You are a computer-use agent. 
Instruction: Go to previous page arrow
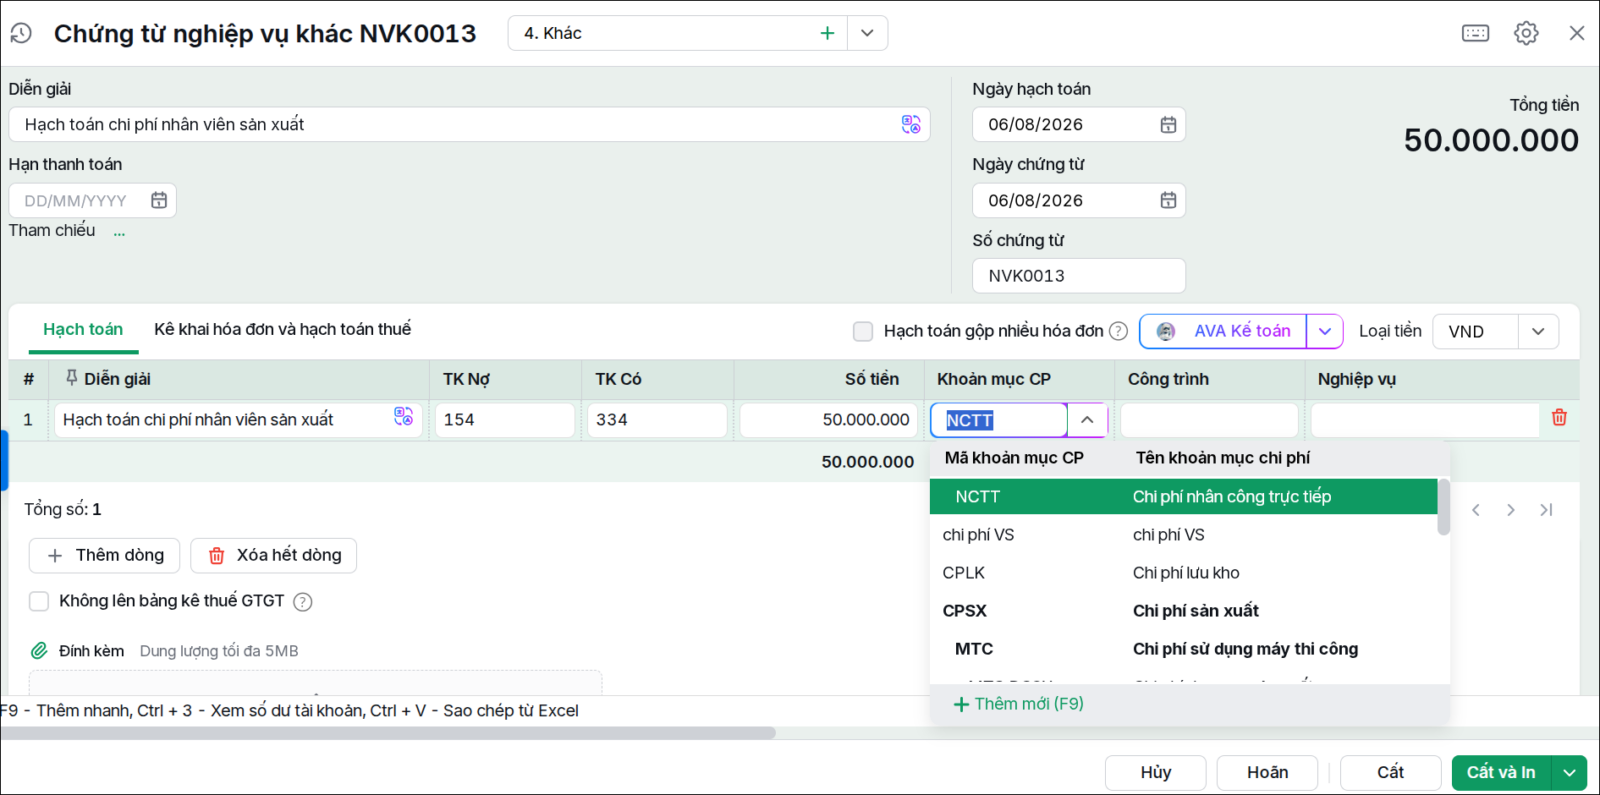click(x=1475, y=510)
